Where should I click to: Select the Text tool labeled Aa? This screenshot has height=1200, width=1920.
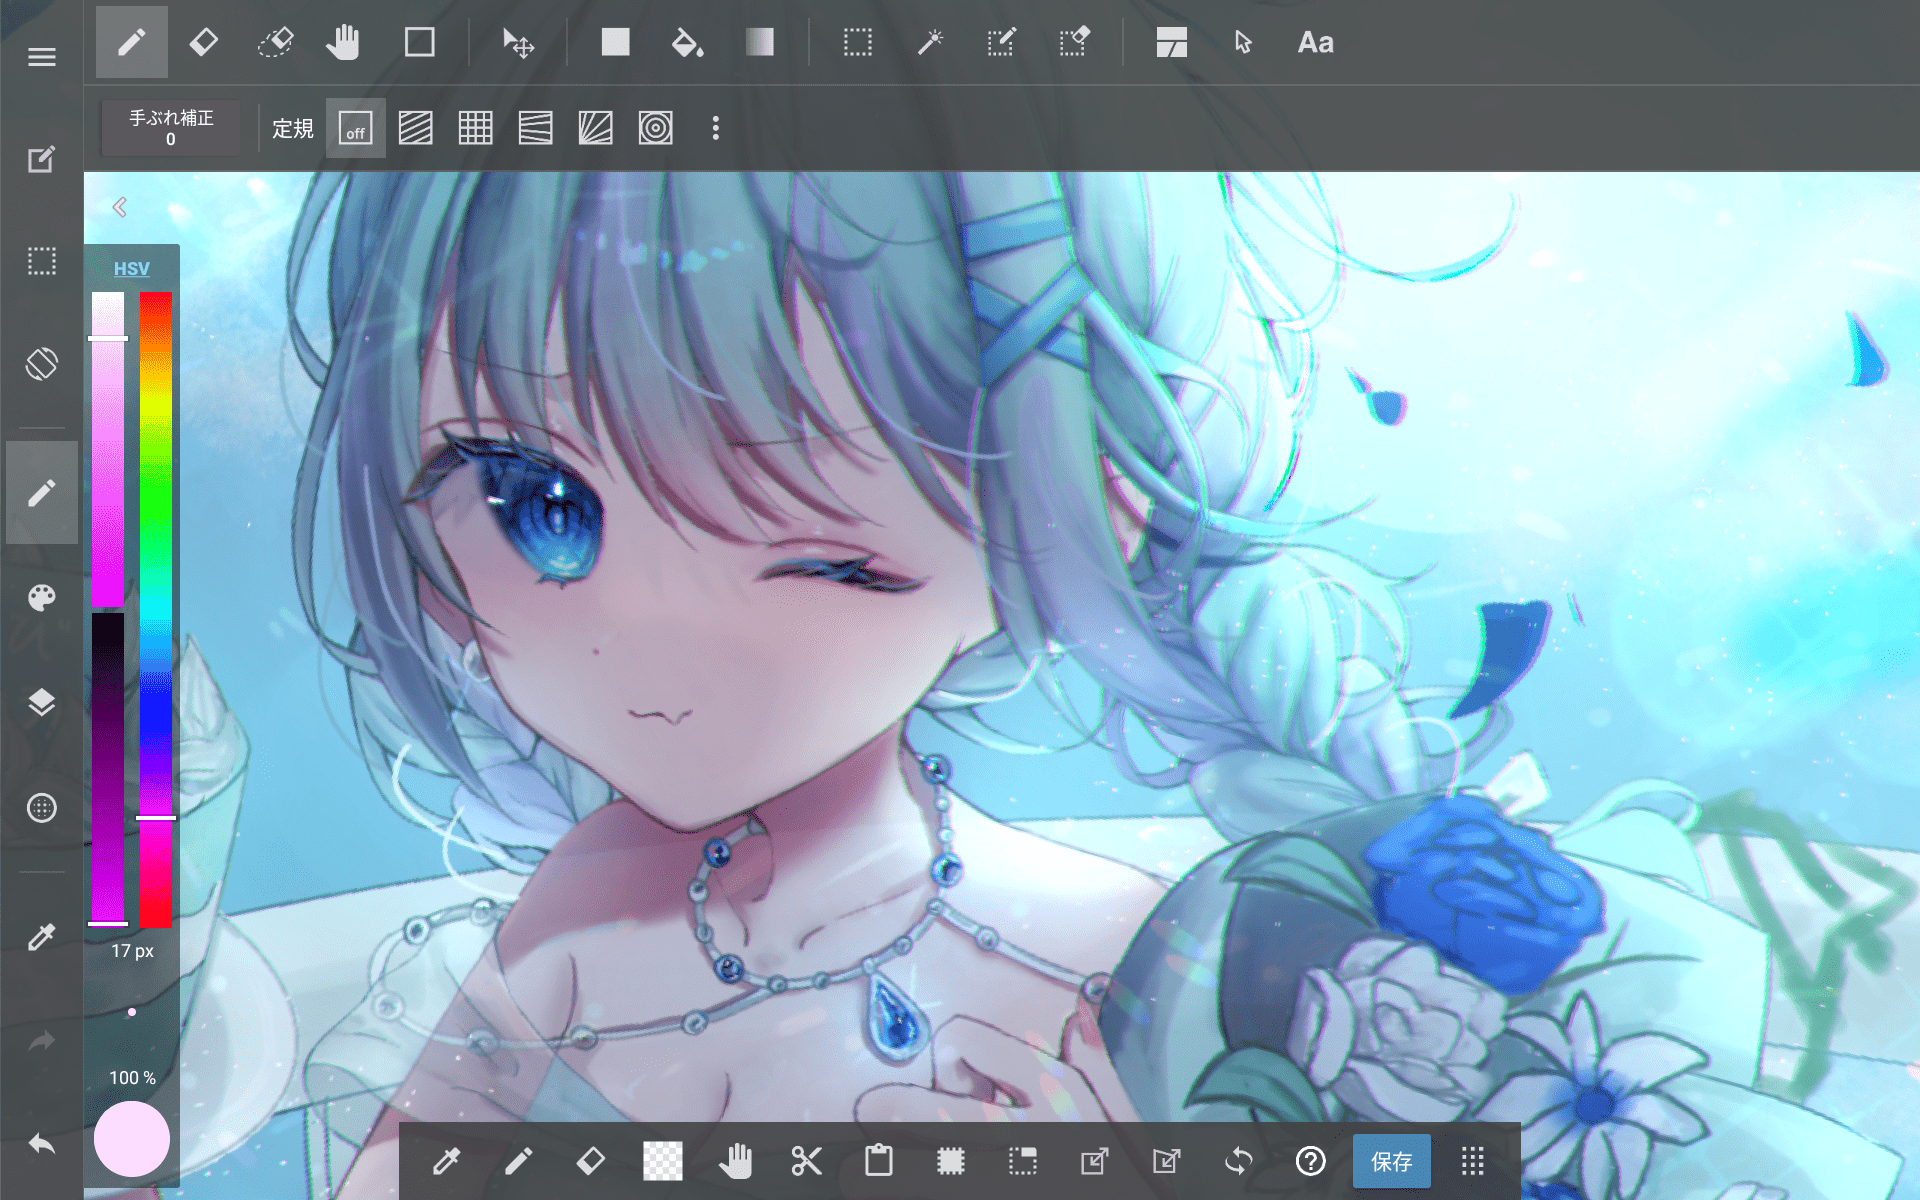1315,42
